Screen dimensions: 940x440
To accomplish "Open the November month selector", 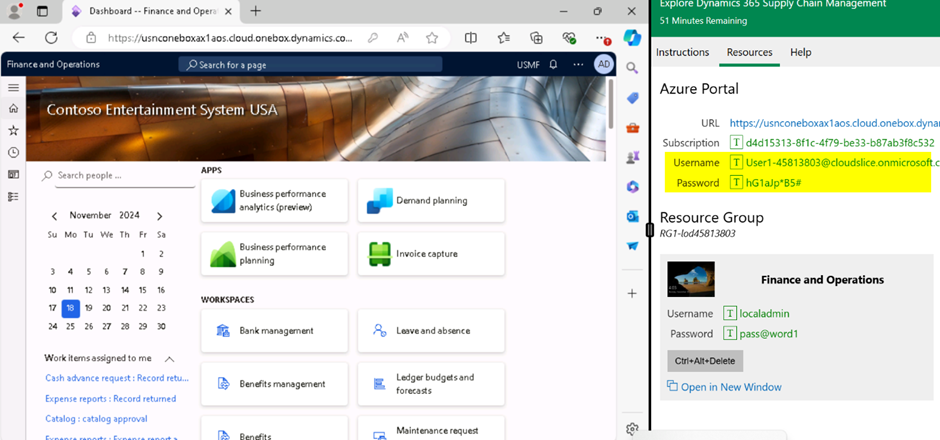I will [91, 215].
